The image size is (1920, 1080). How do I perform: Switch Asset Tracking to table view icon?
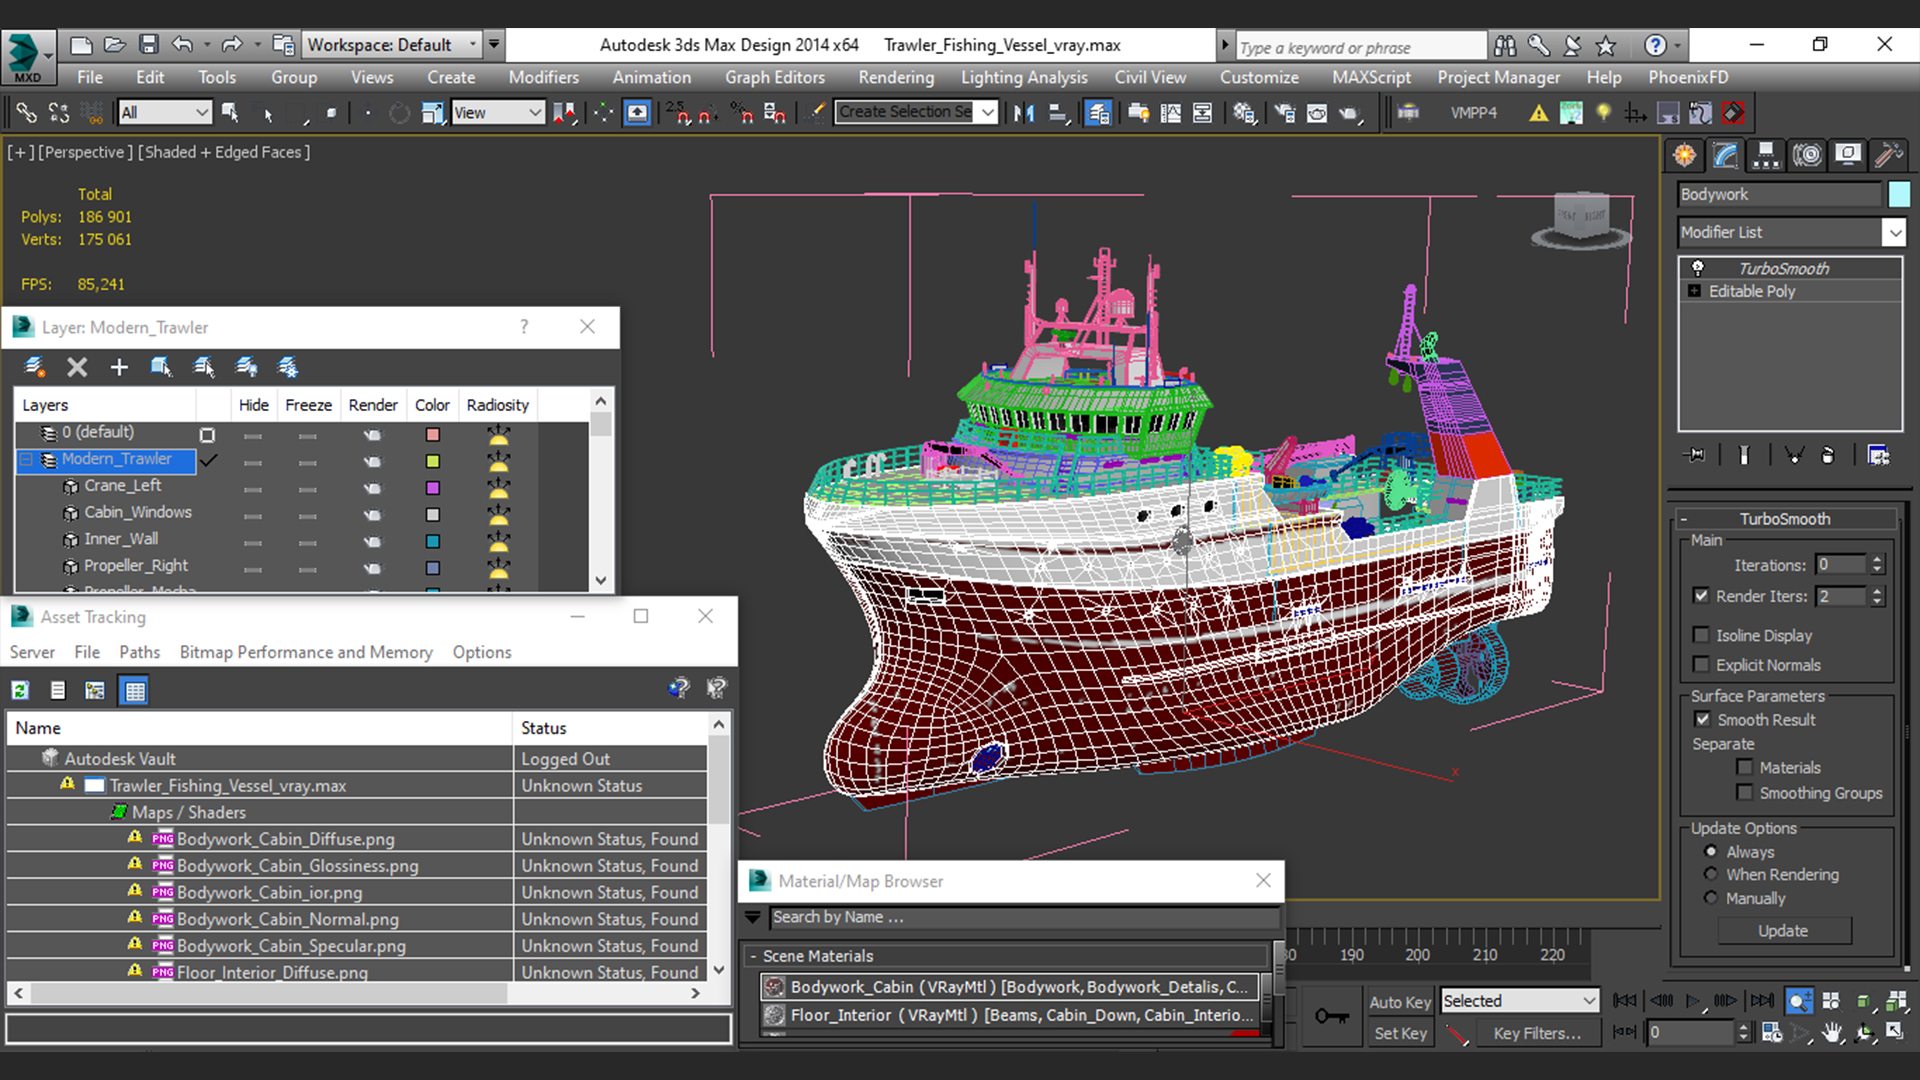pos(134,690)
